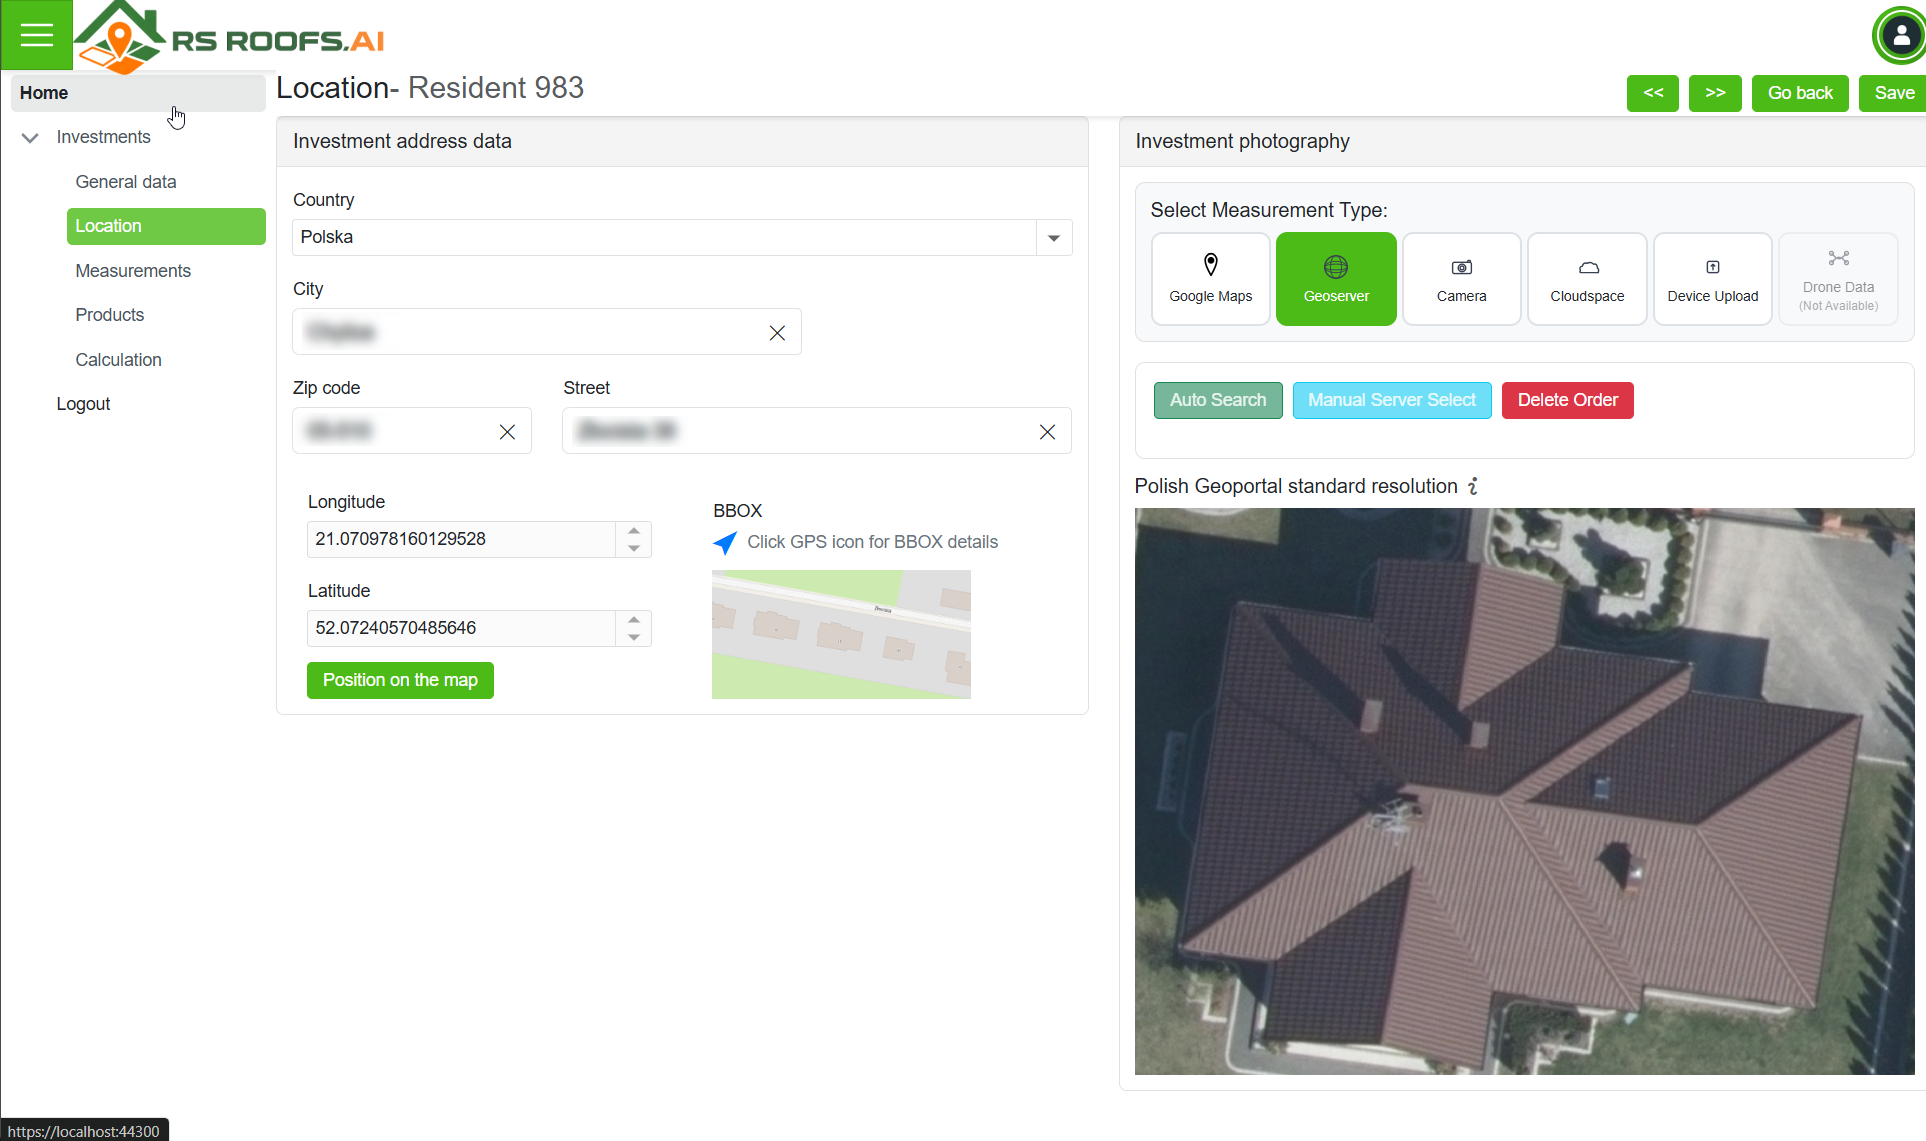1926x1141 pixels.
Task: Choose Cloudspace measurement type
Action: (1587, 279)
